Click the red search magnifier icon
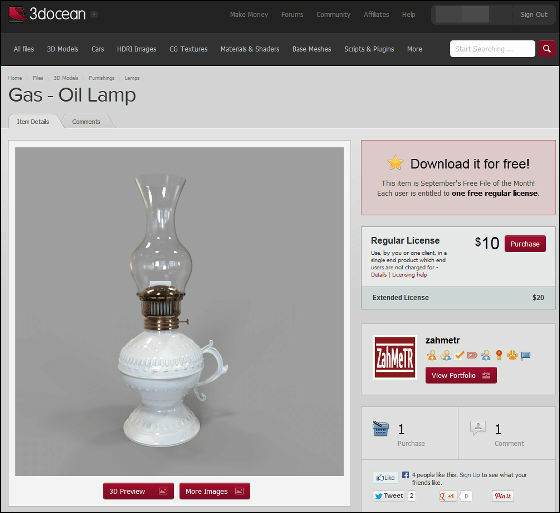The height and width of the screenshot is (513, 560). [546, 49]
